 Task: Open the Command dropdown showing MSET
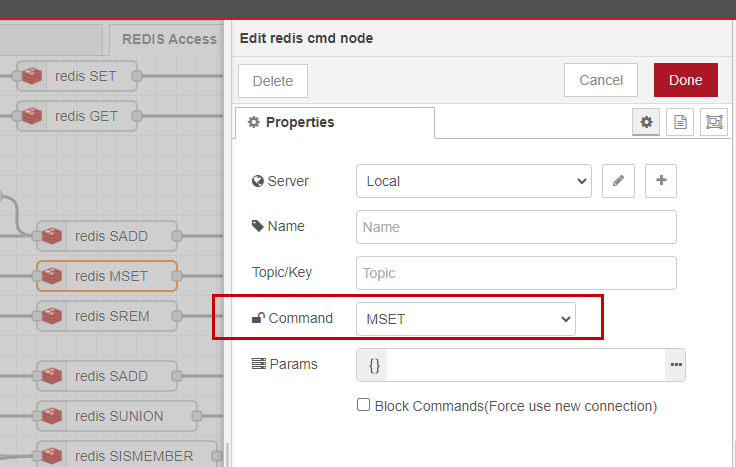[x=466, y=319]
